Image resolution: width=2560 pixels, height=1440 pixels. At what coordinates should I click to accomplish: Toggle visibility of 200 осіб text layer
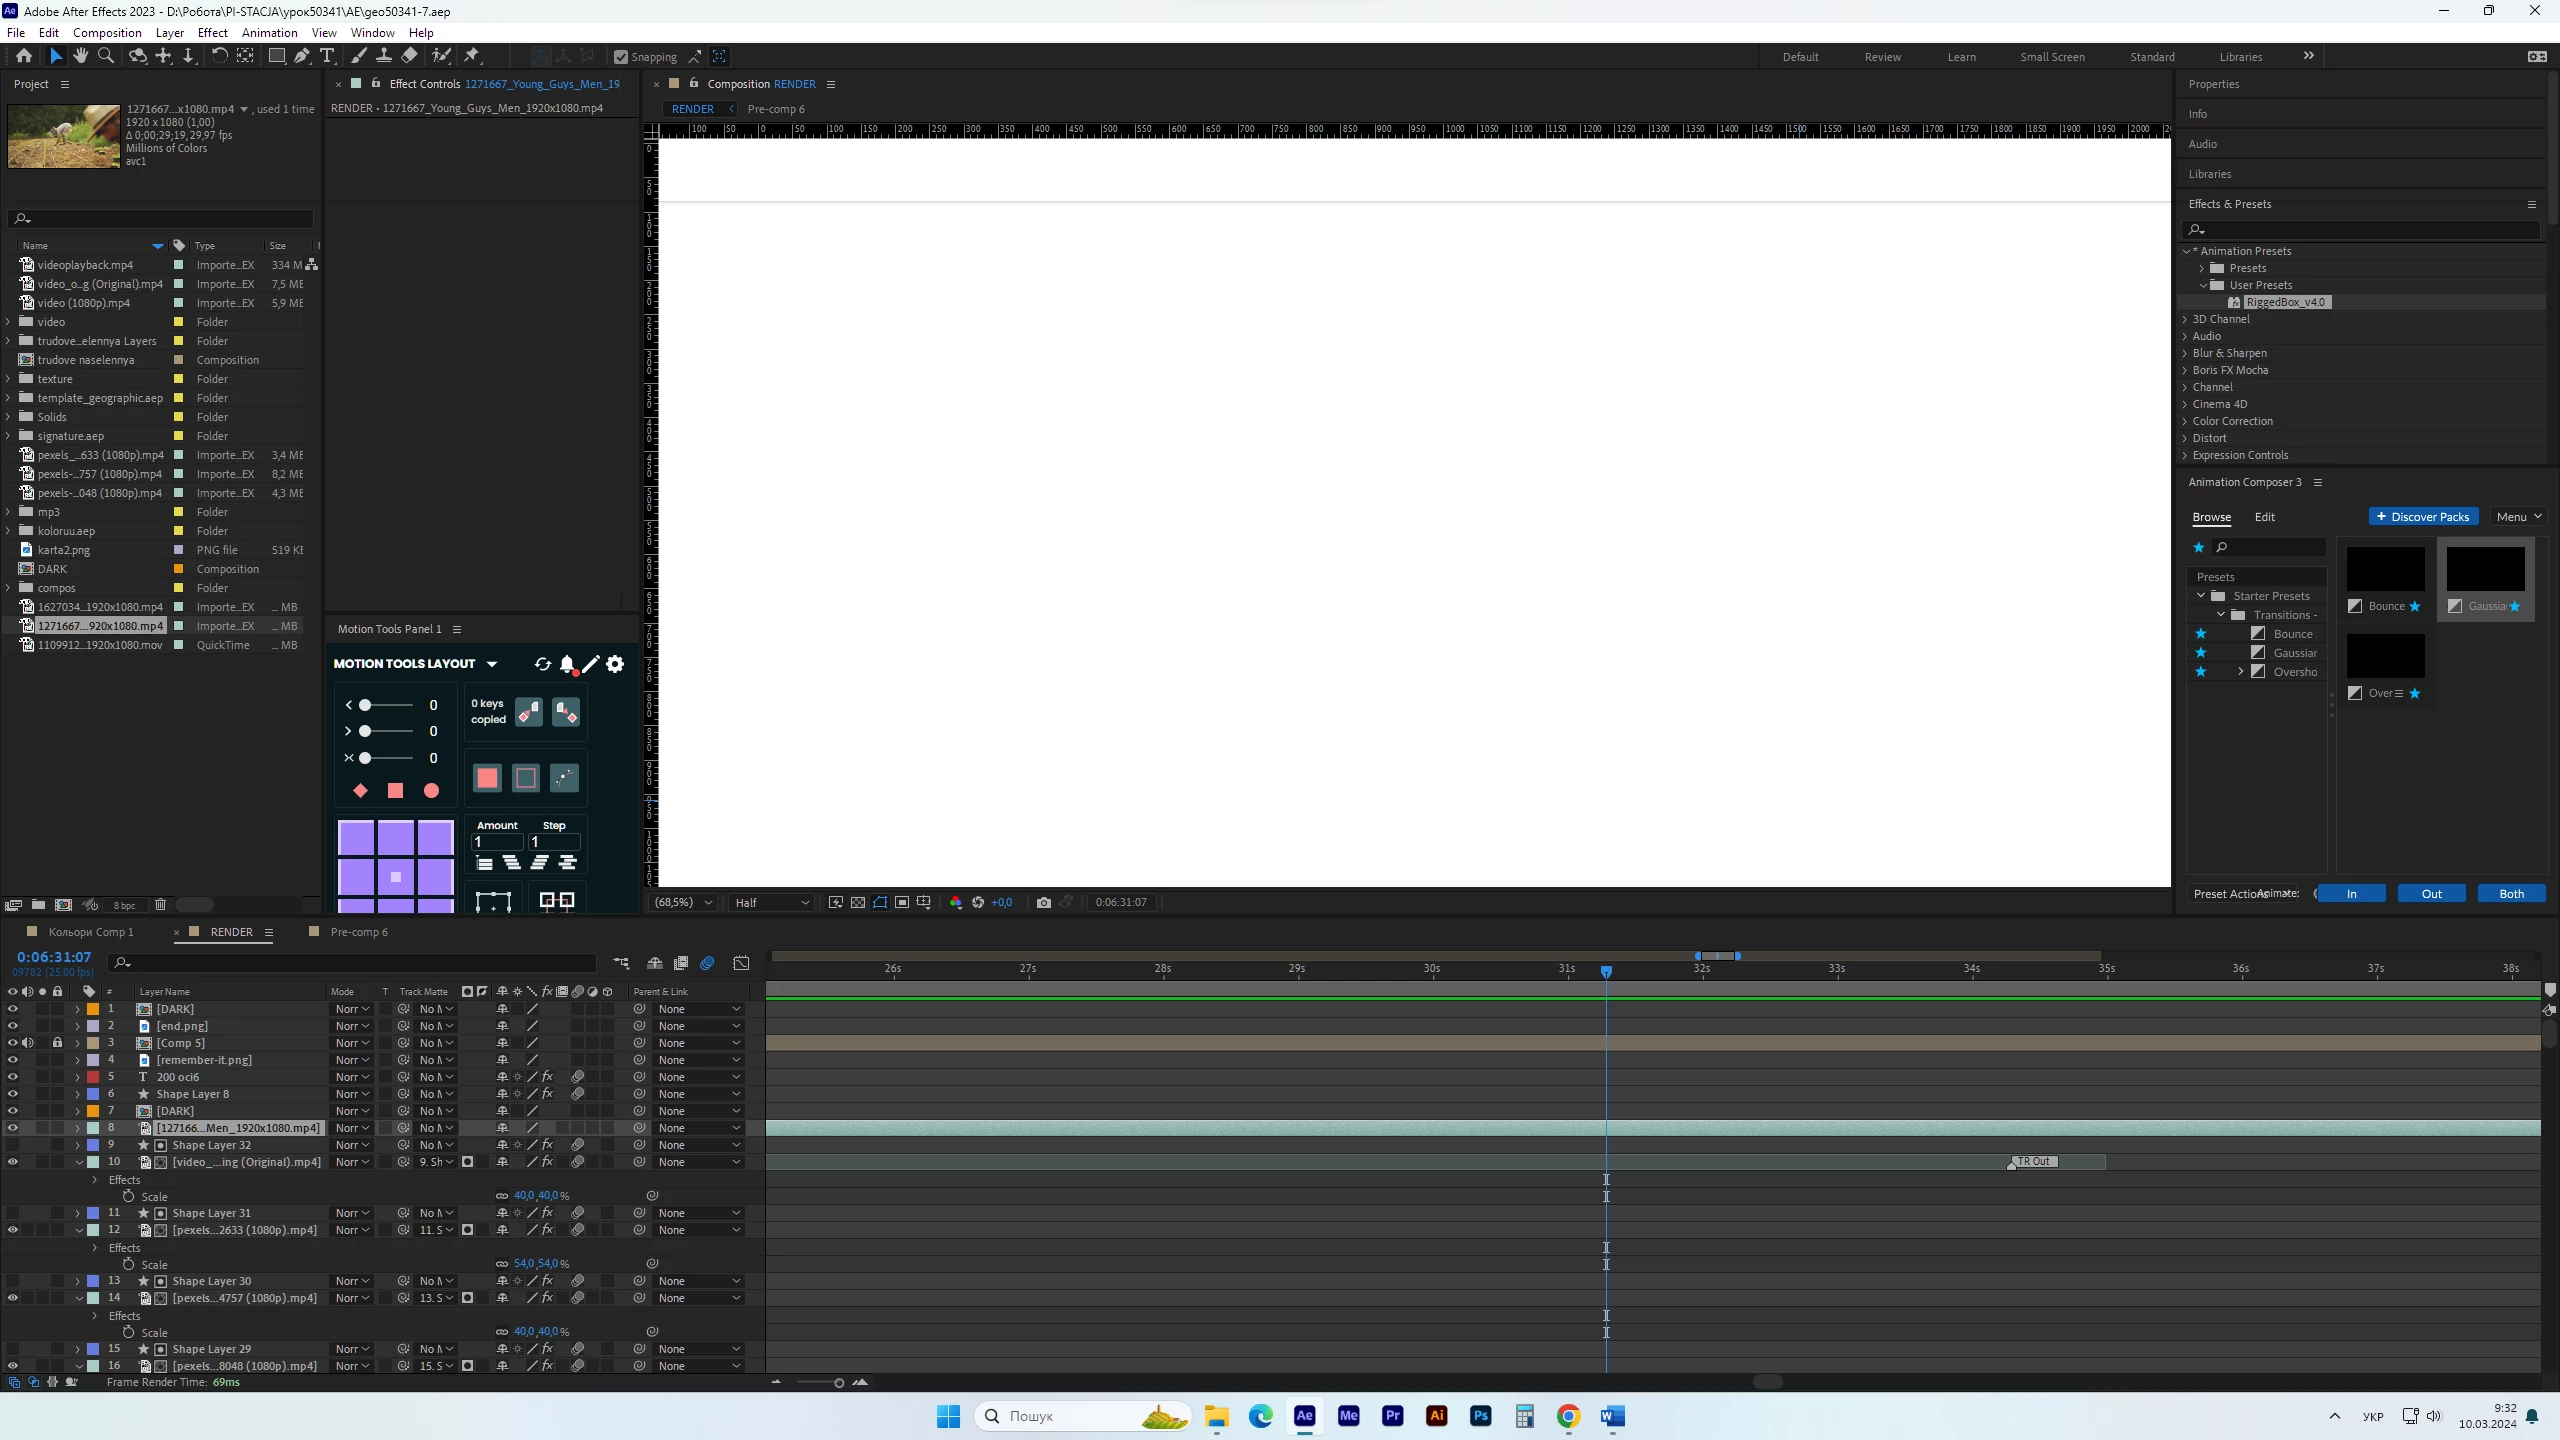click(12, 1077)
